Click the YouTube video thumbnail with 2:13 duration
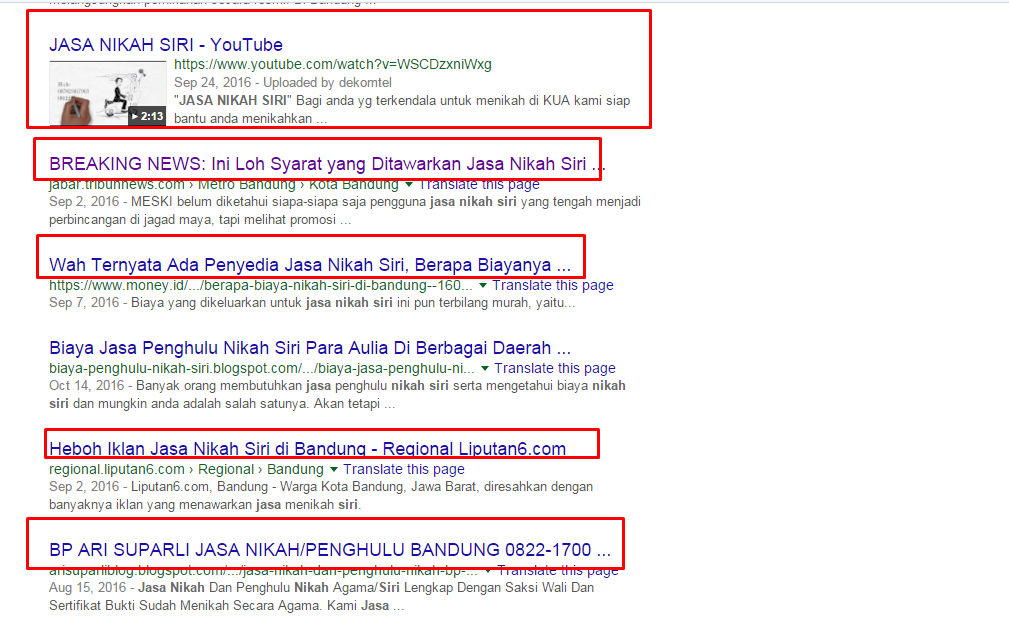Viewport: 1009px width, 632px height. click(x=107, y=93)
